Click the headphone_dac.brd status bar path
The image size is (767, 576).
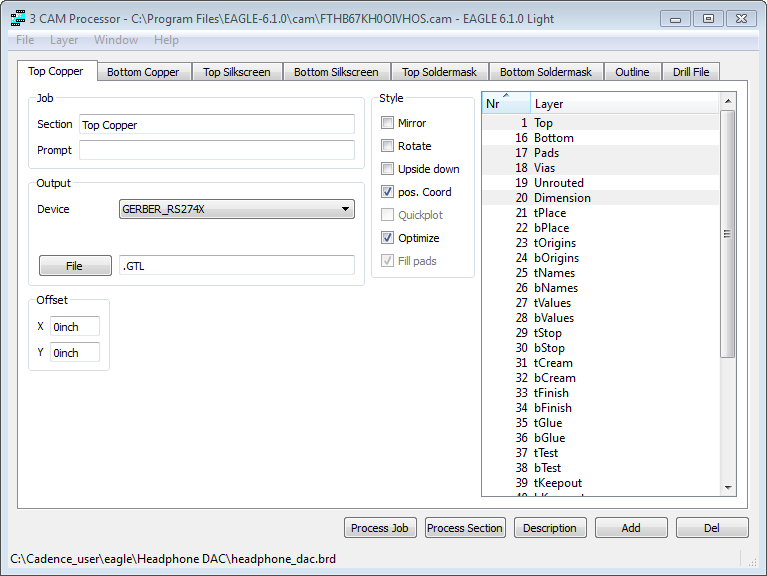(x=173, y=559)
